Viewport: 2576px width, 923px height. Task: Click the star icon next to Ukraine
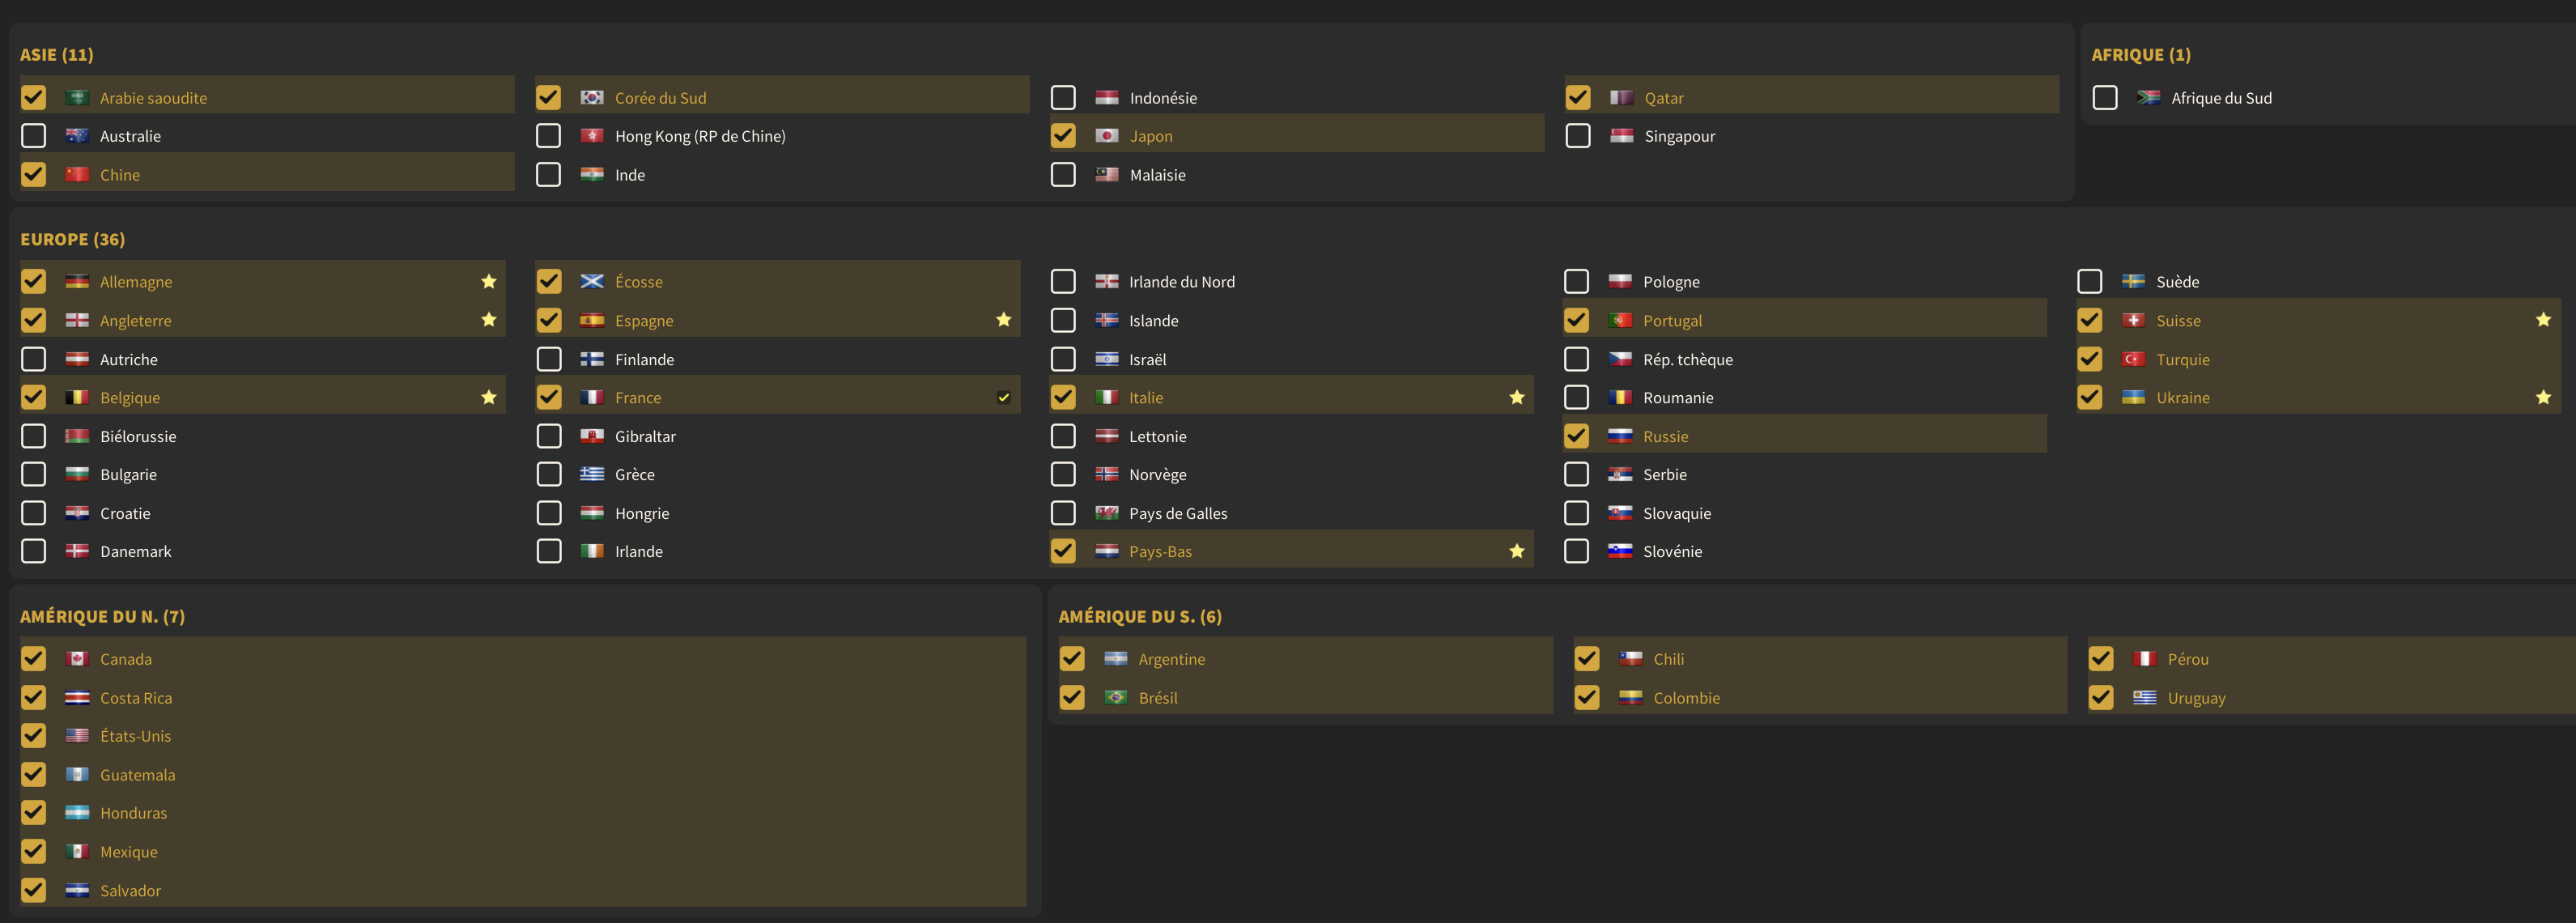click(2543, 397)
